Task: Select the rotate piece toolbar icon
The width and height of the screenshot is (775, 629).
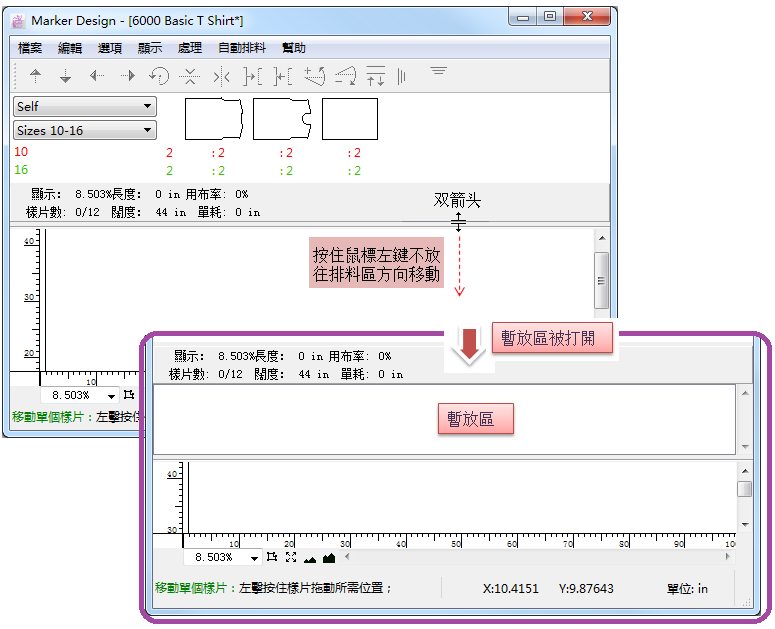Action: click(159, 75)
